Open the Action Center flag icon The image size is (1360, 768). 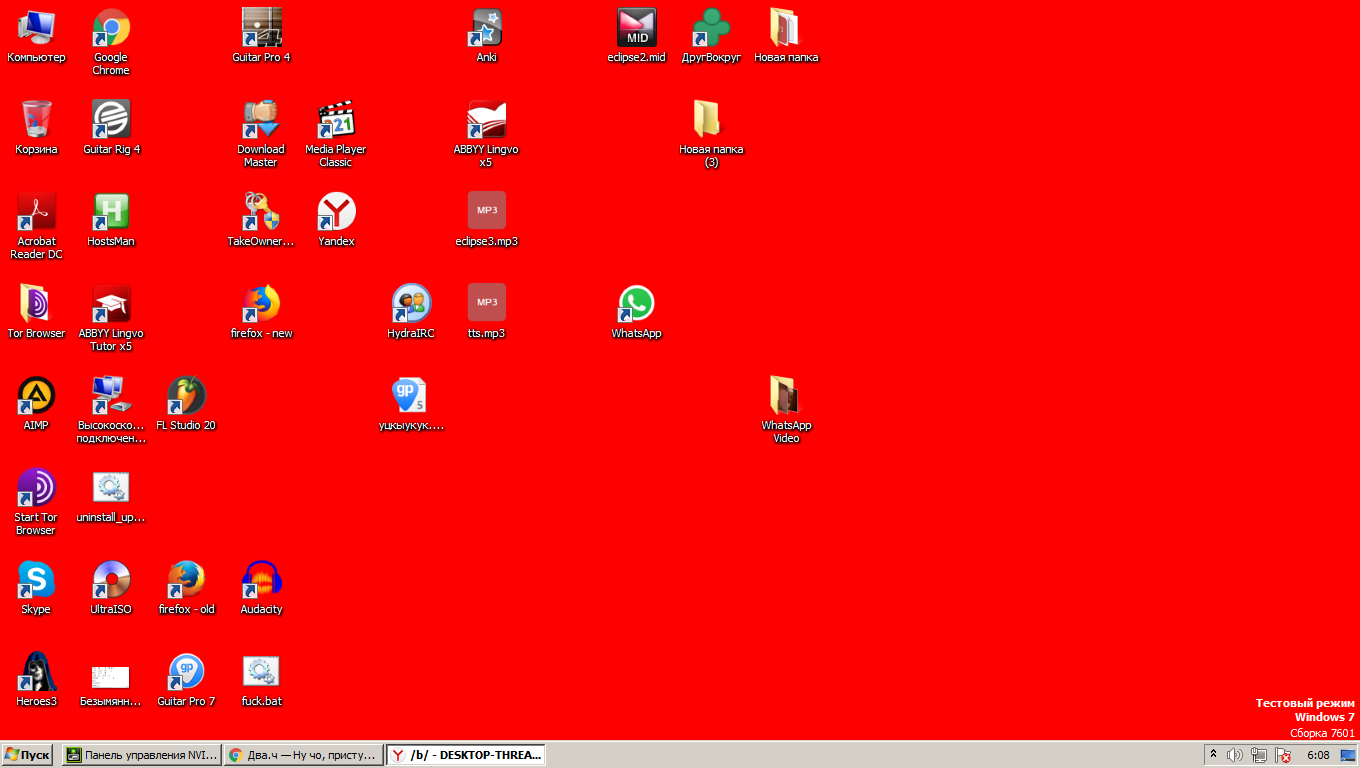tap(1282, 755)
